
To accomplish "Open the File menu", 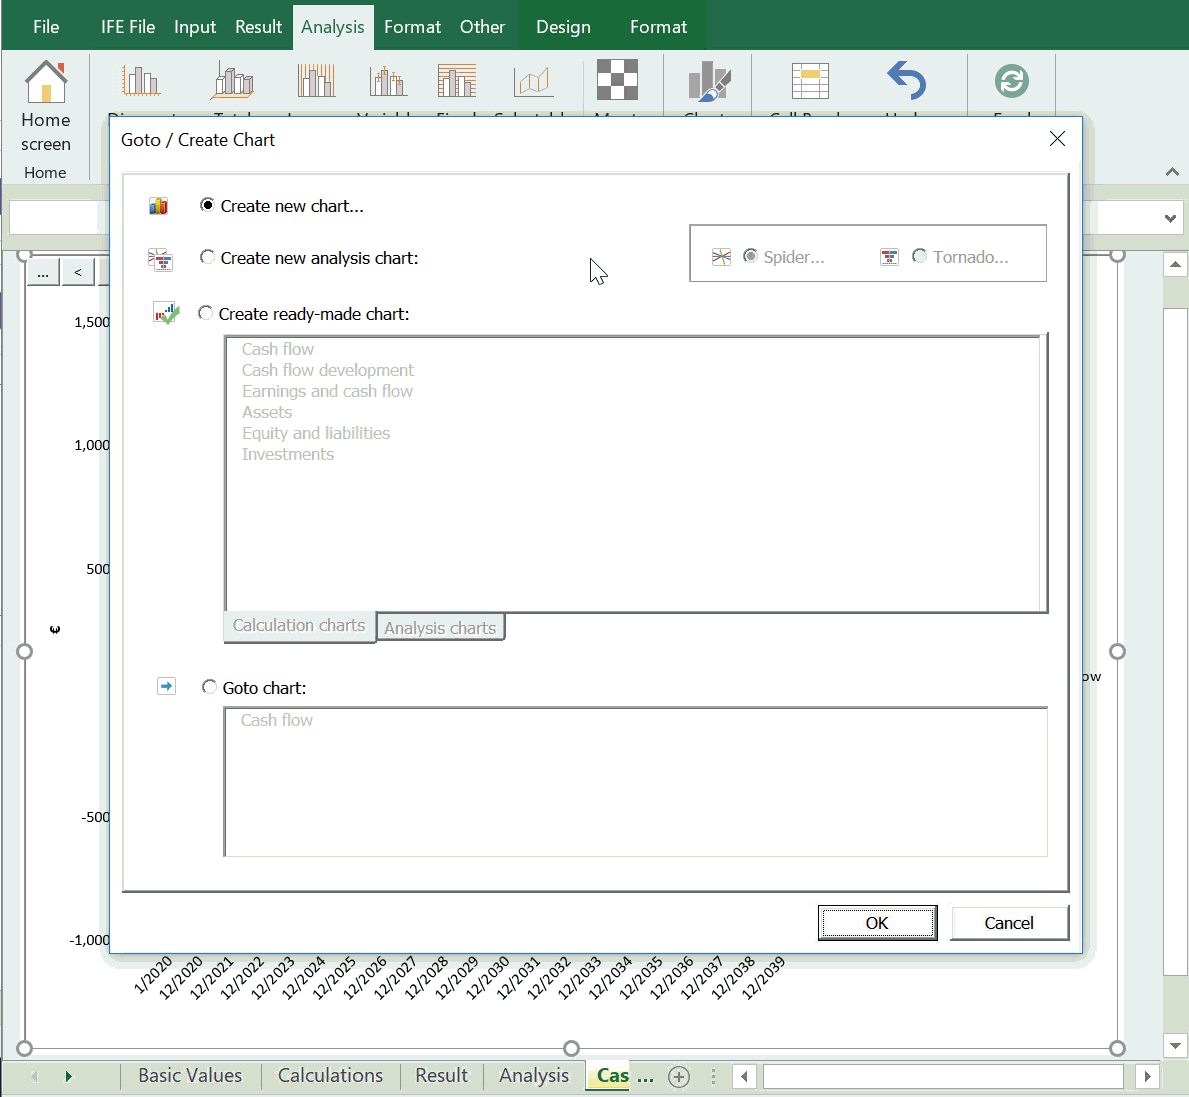I will pyautogui.click(x=46, y=27).
